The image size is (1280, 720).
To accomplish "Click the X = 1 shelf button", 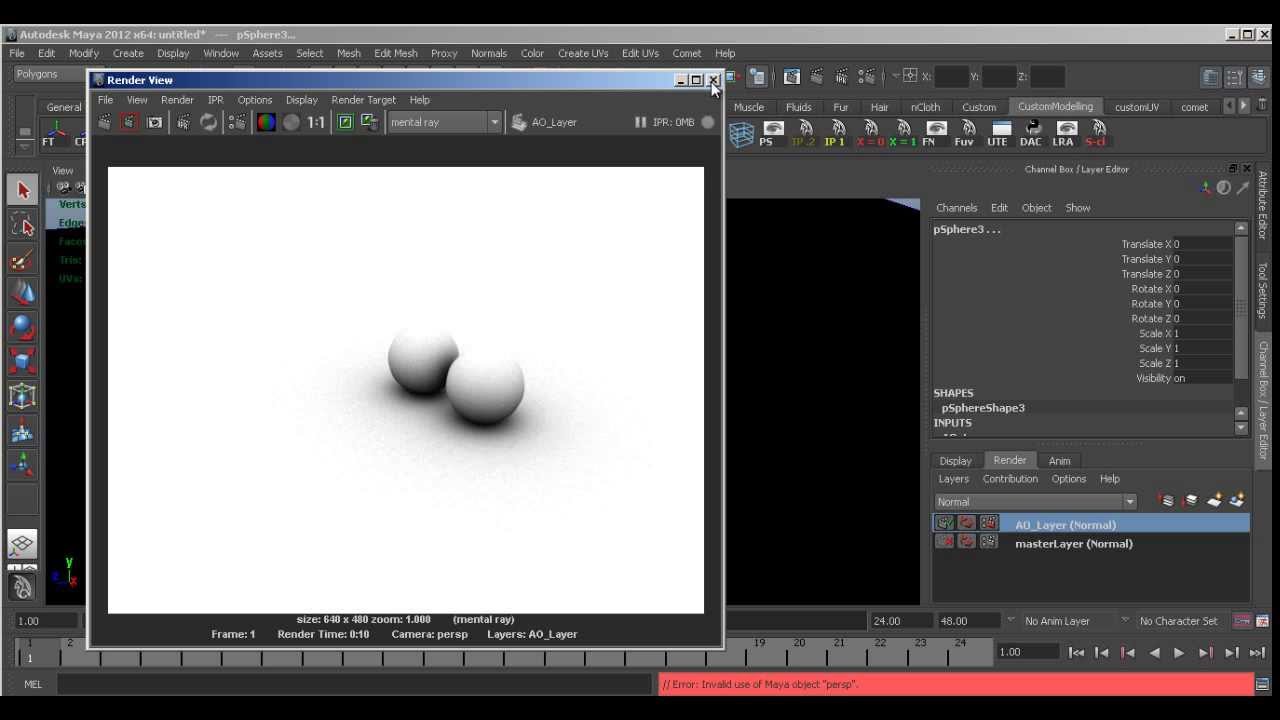I will click(902, 133).
